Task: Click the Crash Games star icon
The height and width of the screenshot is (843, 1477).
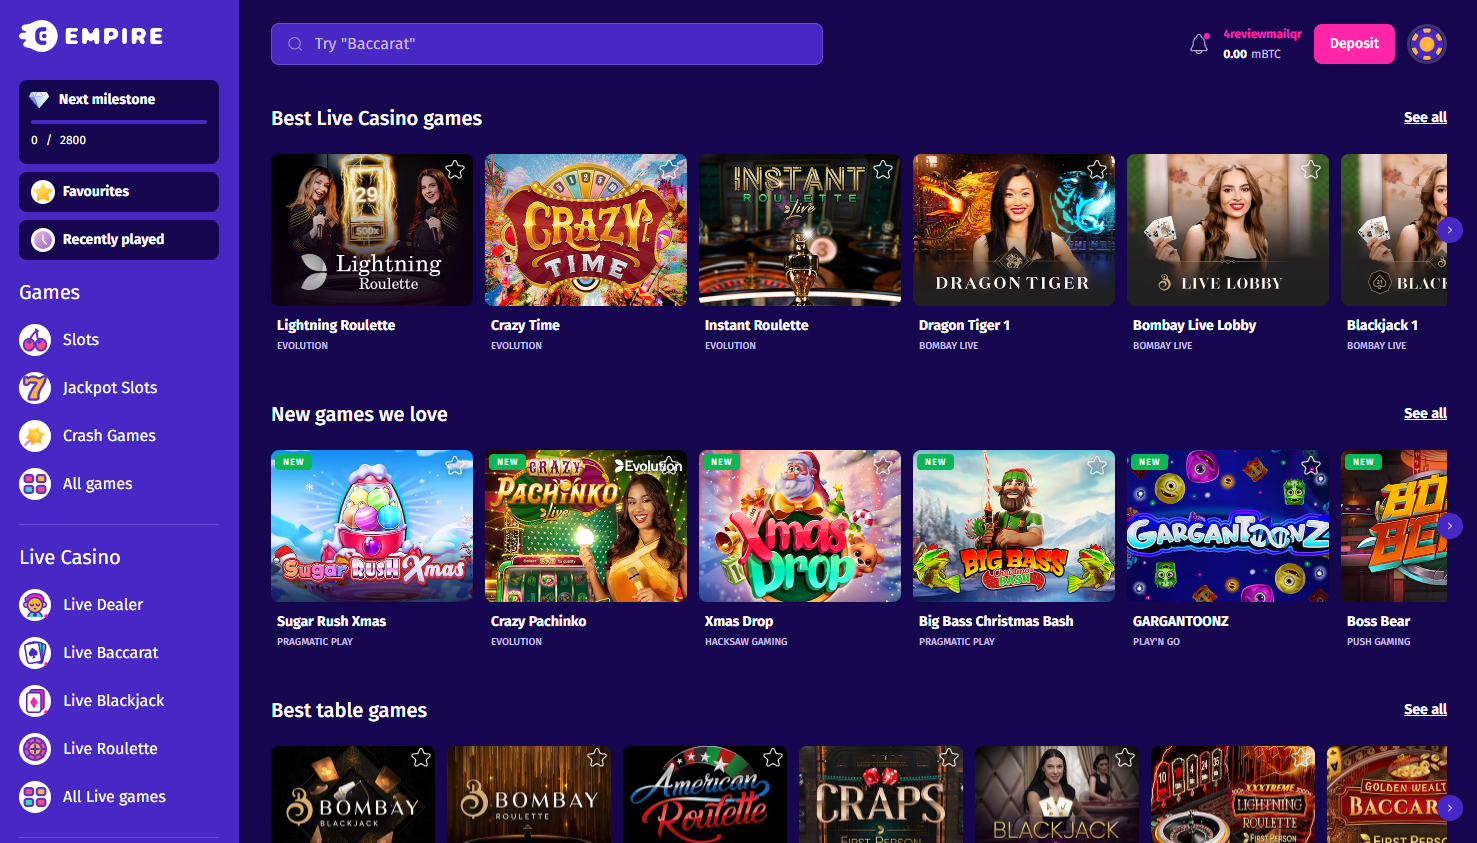Action: pos(35,436)
